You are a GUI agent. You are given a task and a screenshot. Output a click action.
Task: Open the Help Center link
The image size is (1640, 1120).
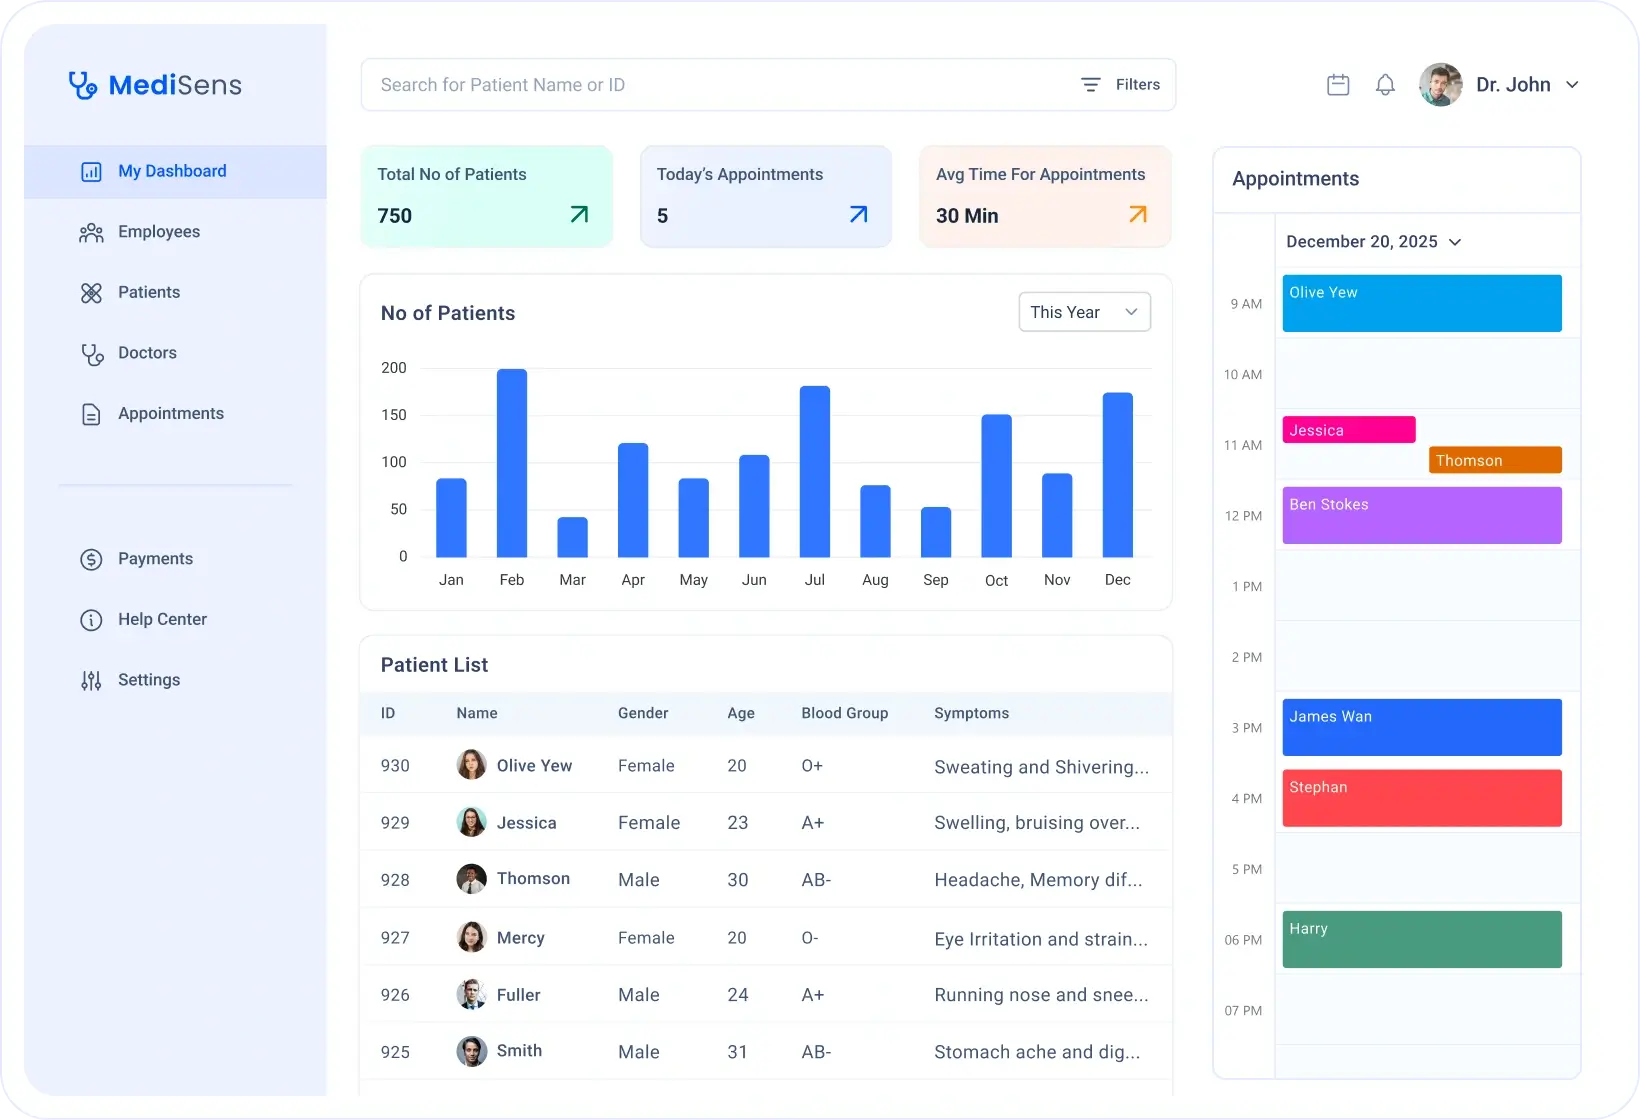[x=162, y=620]
